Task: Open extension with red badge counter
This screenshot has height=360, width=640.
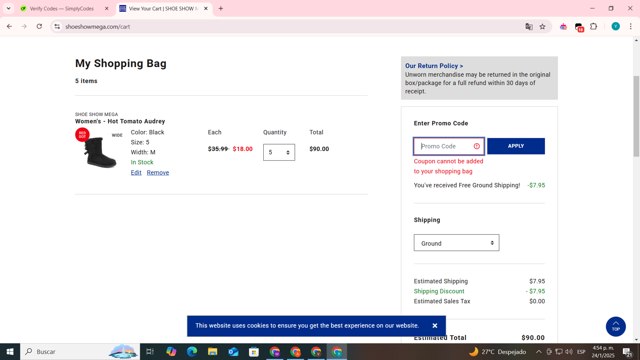Action: [579, 27]
